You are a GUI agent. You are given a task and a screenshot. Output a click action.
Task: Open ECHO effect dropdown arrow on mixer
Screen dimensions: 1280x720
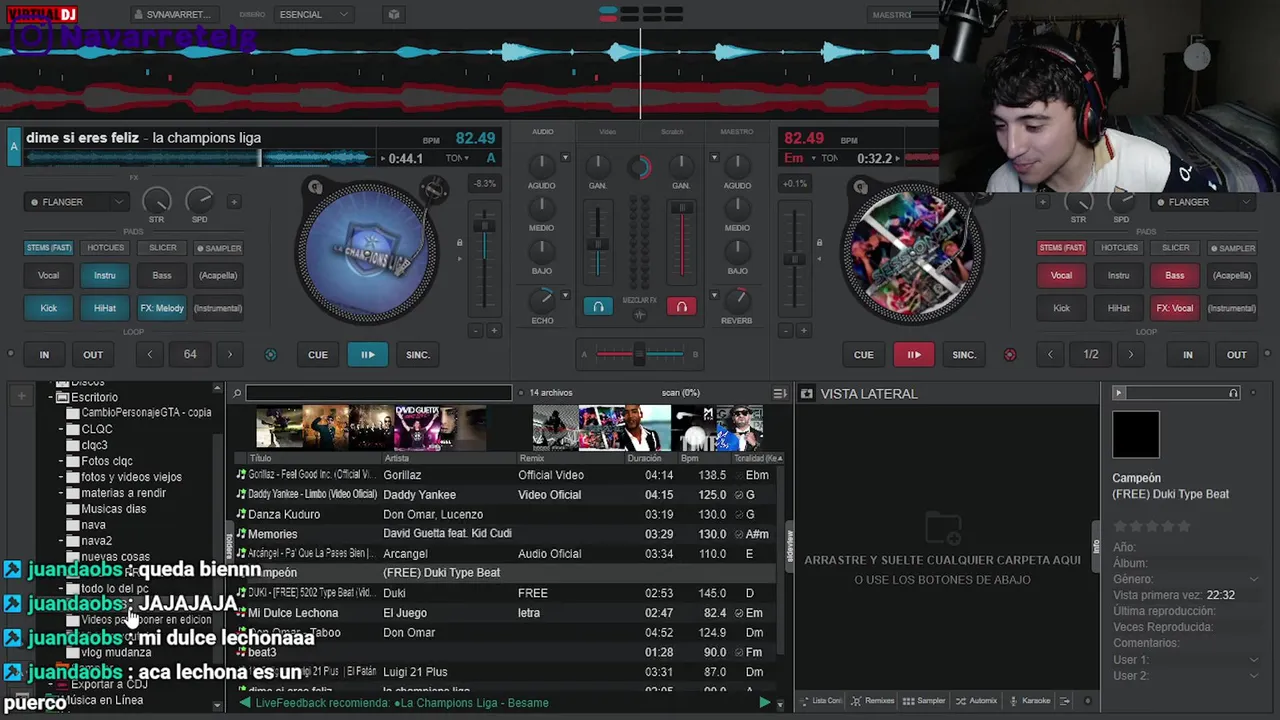click(565, 296)
